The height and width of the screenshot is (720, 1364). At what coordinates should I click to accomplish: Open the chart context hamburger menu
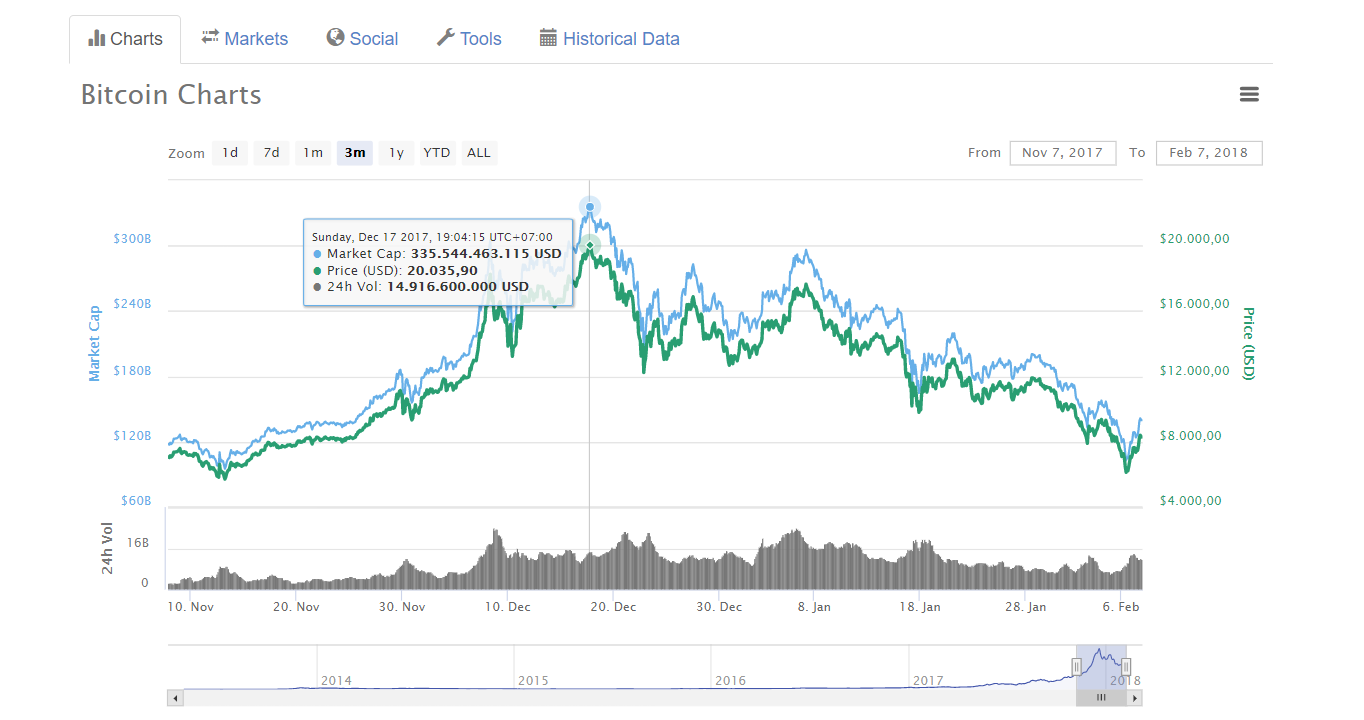1249,95
